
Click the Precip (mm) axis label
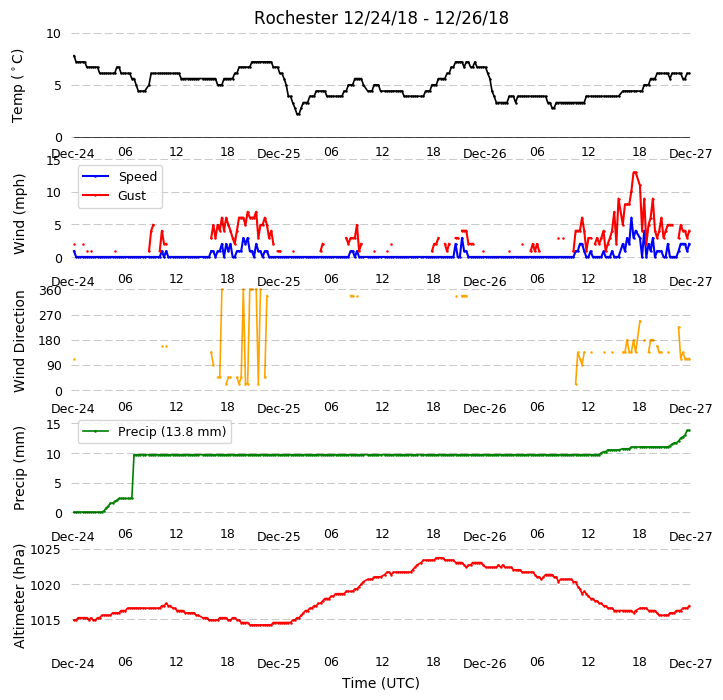coord(18,468)
